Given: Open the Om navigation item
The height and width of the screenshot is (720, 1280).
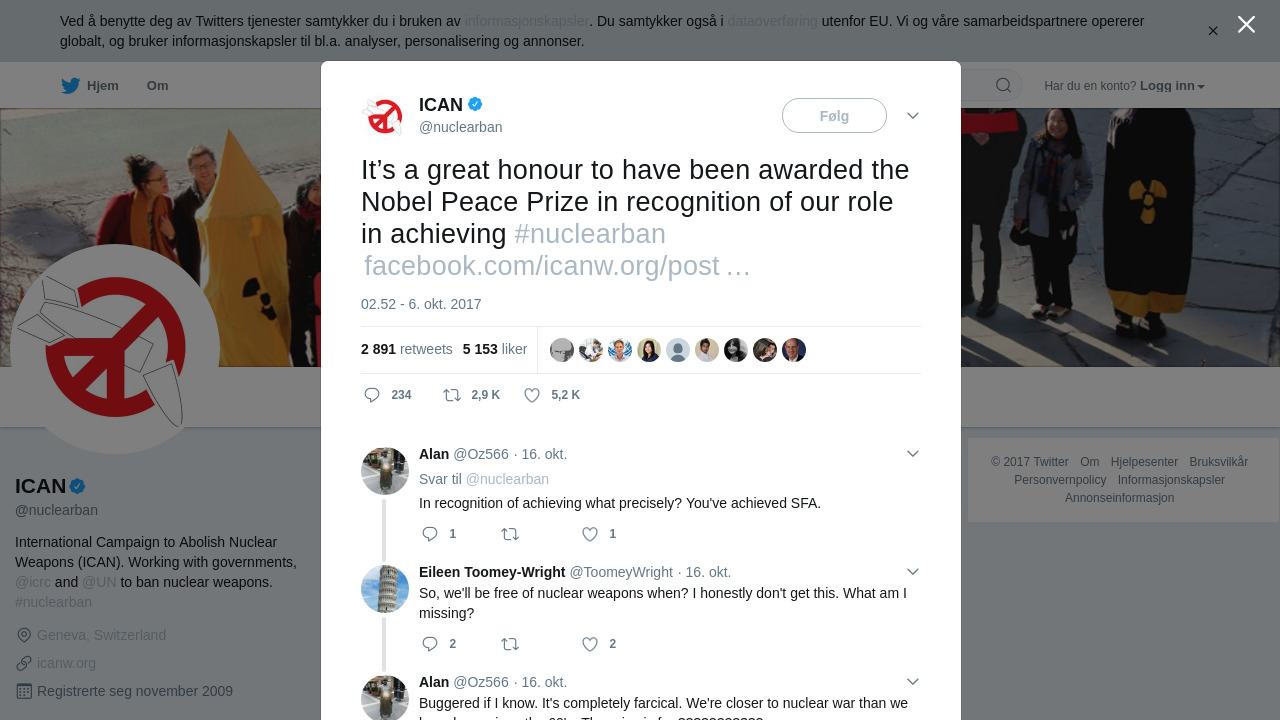Looking at the screenshot, I should tap(158, 86).
